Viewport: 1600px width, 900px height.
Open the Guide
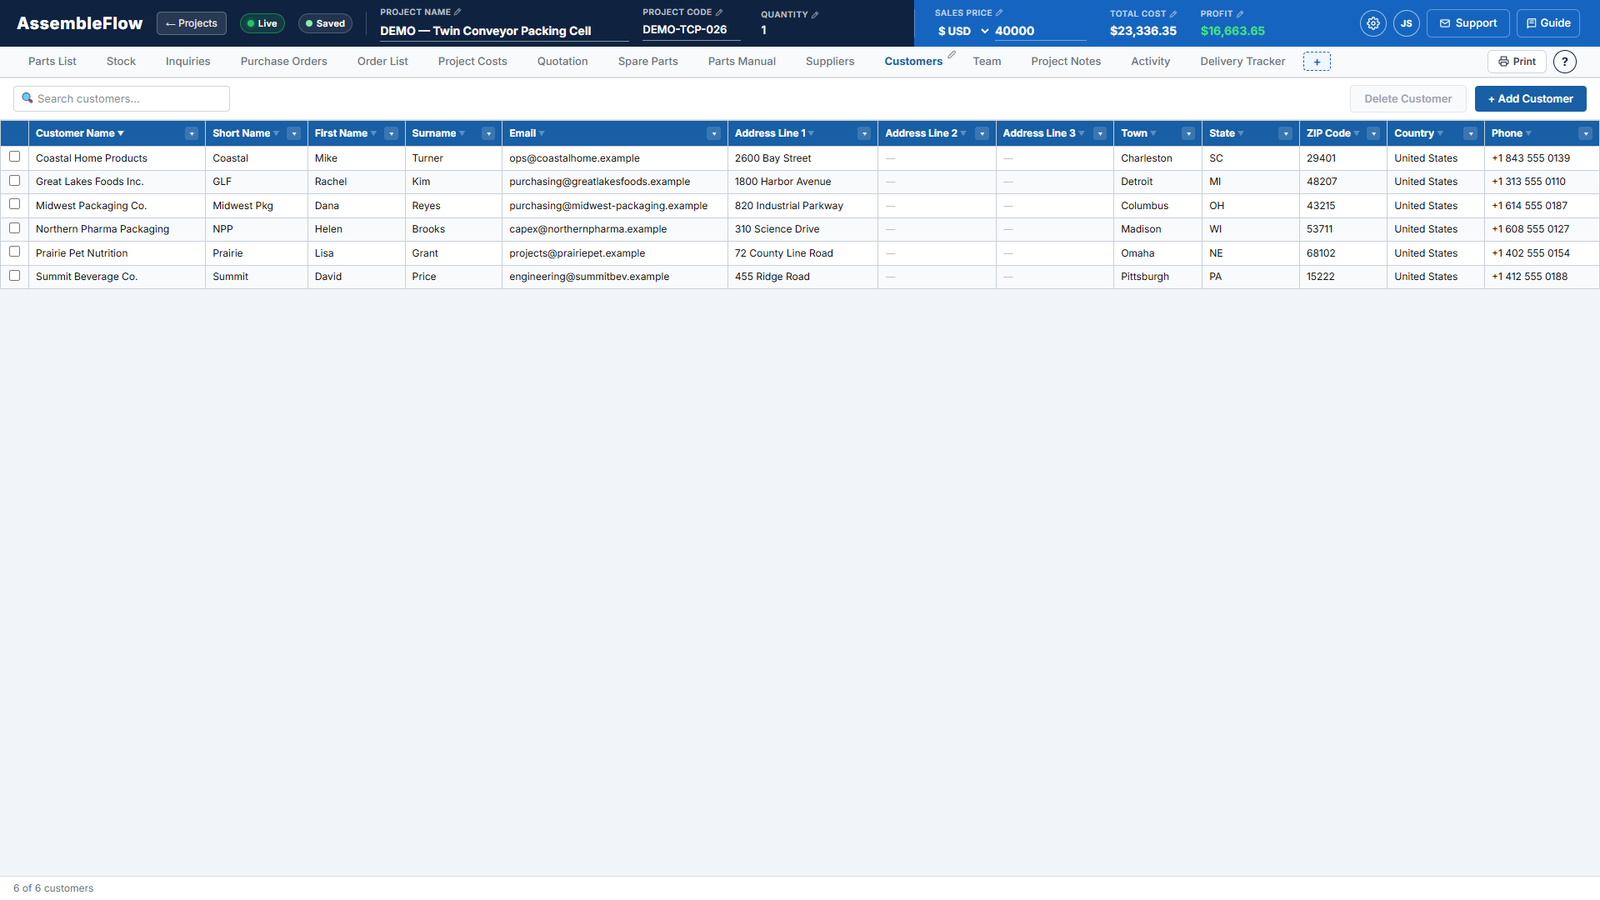pyautogui.click(x=1548, y=23)
